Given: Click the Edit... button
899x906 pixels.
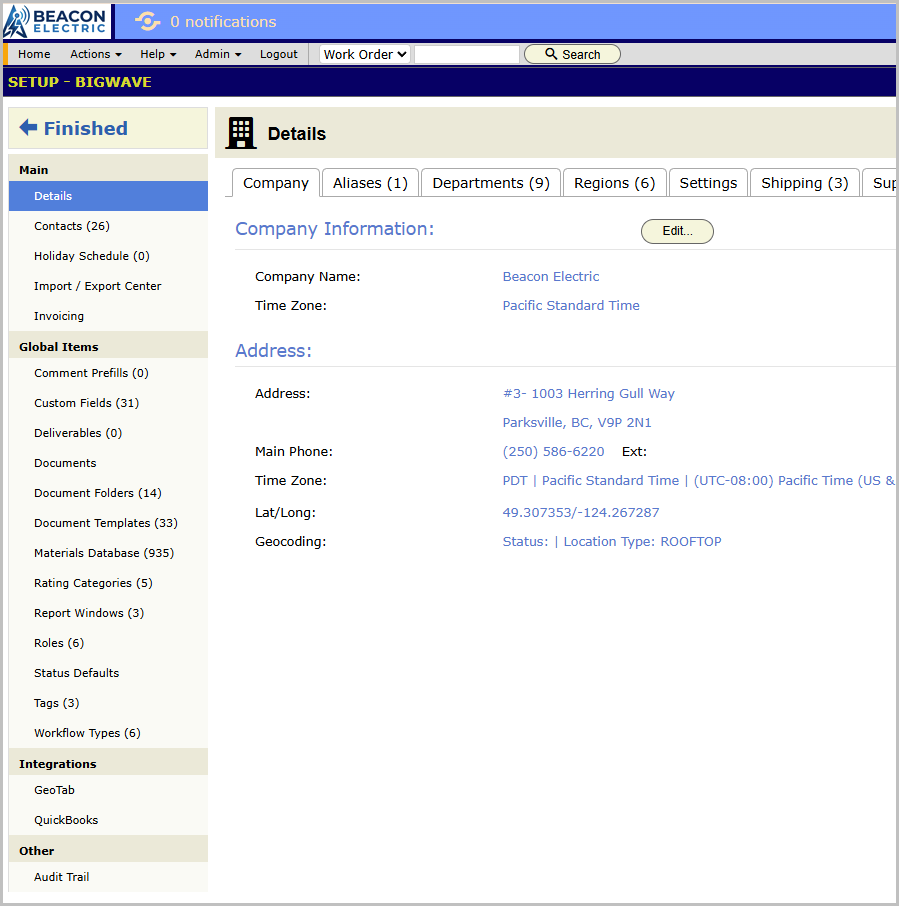Looking at the screenshot, I should pyautogui.click(x=677, y=231).
